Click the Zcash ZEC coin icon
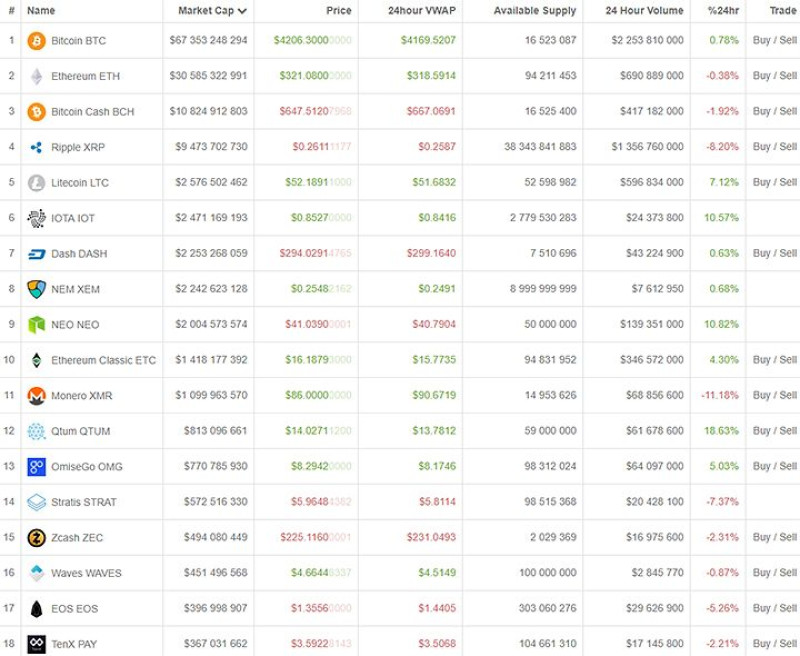 click(36, 538)
